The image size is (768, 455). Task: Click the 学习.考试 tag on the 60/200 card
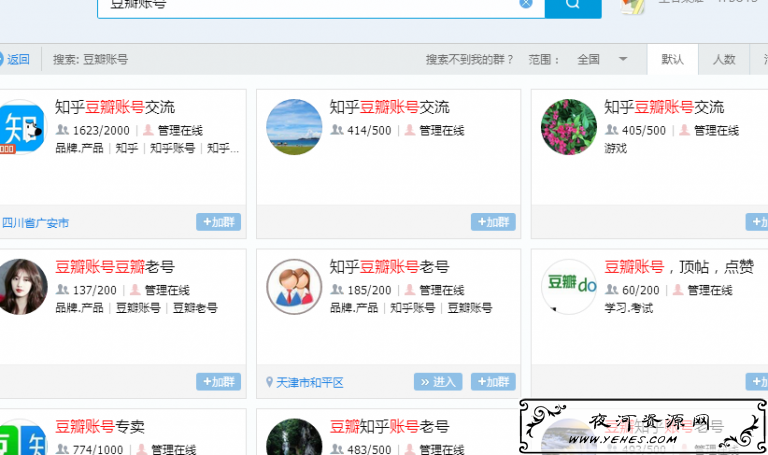coord(628,308)
